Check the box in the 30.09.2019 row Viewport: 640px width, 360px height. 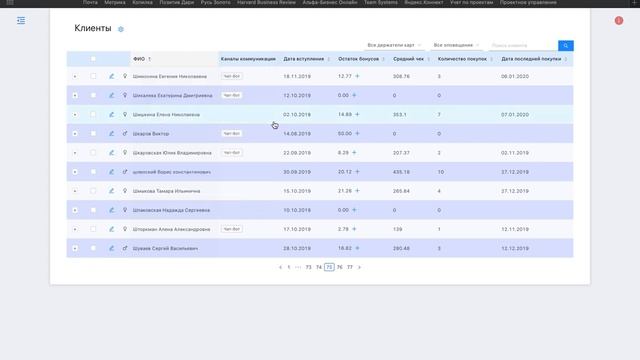point(93,172)
